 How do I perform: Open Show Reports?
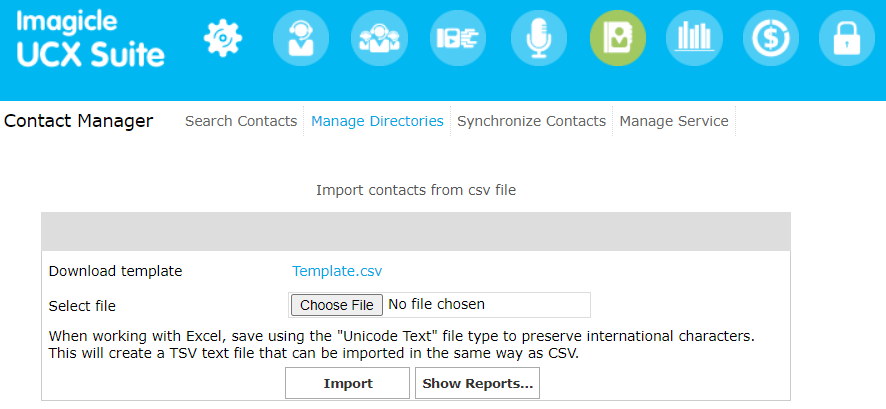[x=478, y=383]
